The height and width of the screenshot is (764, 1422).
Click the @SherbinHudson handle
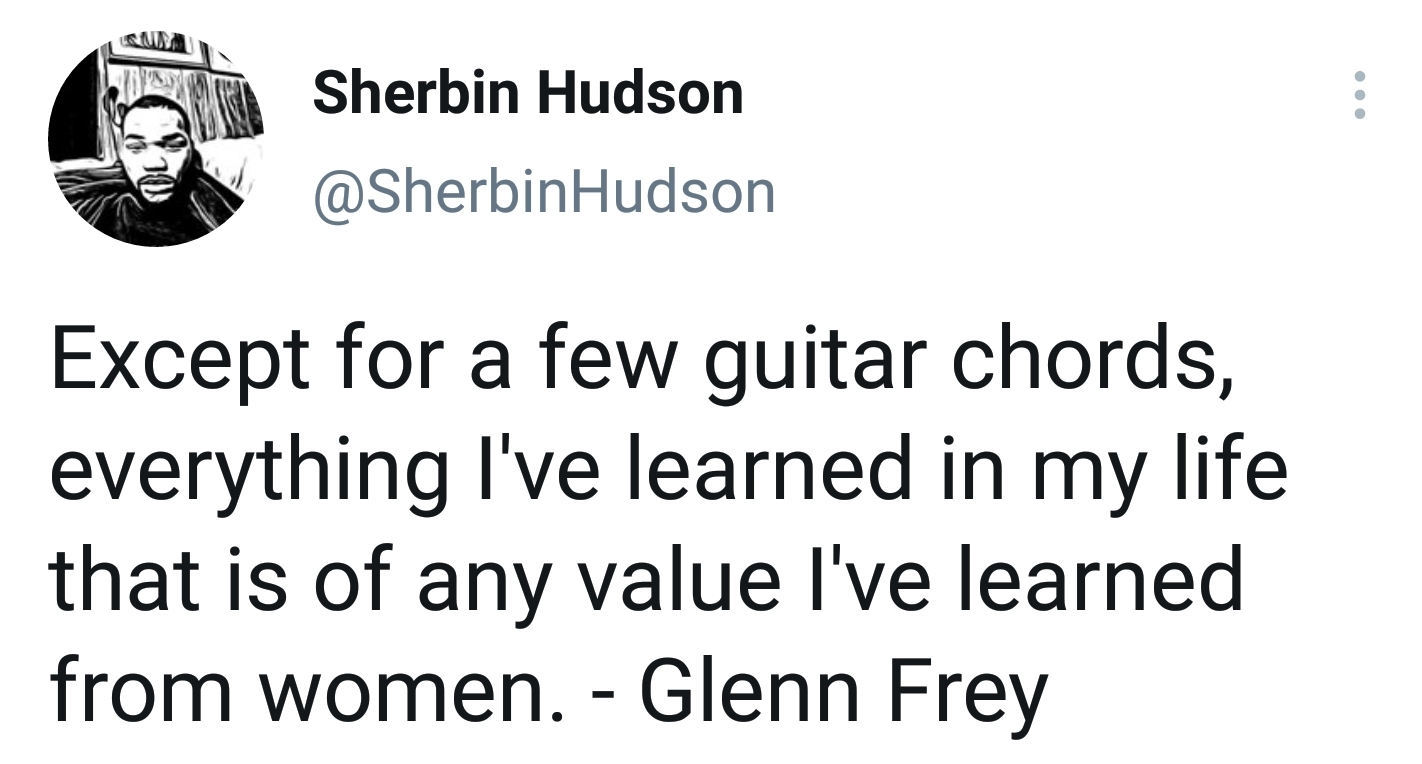(x=544, y=192)
